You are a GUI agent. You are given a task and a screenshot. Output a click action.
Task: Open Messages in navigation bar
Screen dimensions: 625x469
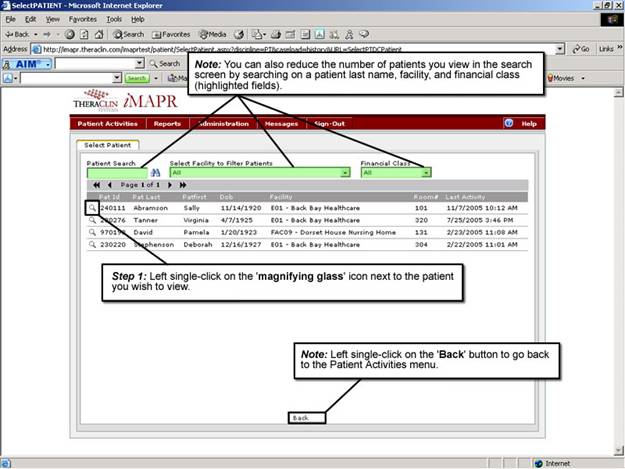(x=280, y=123)
